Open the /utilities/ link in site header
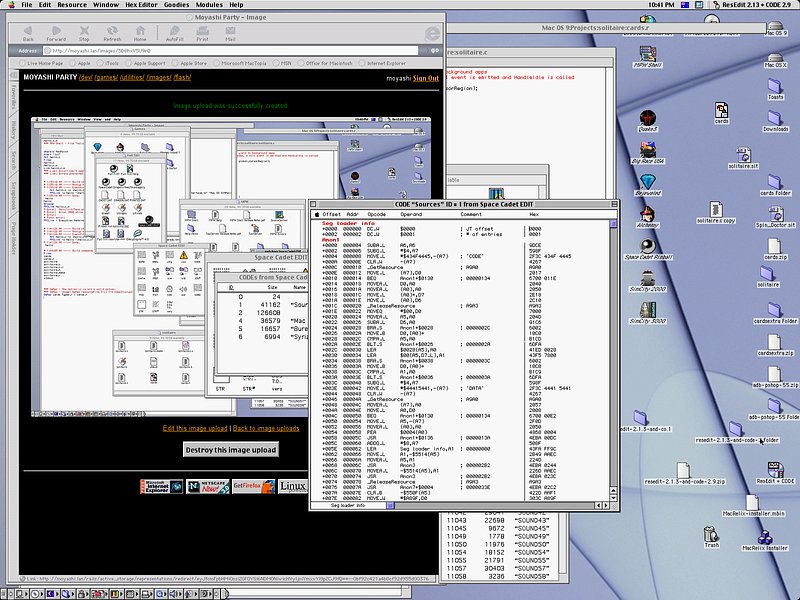Viewport: 800px width, 600px height. pos(132,78)
